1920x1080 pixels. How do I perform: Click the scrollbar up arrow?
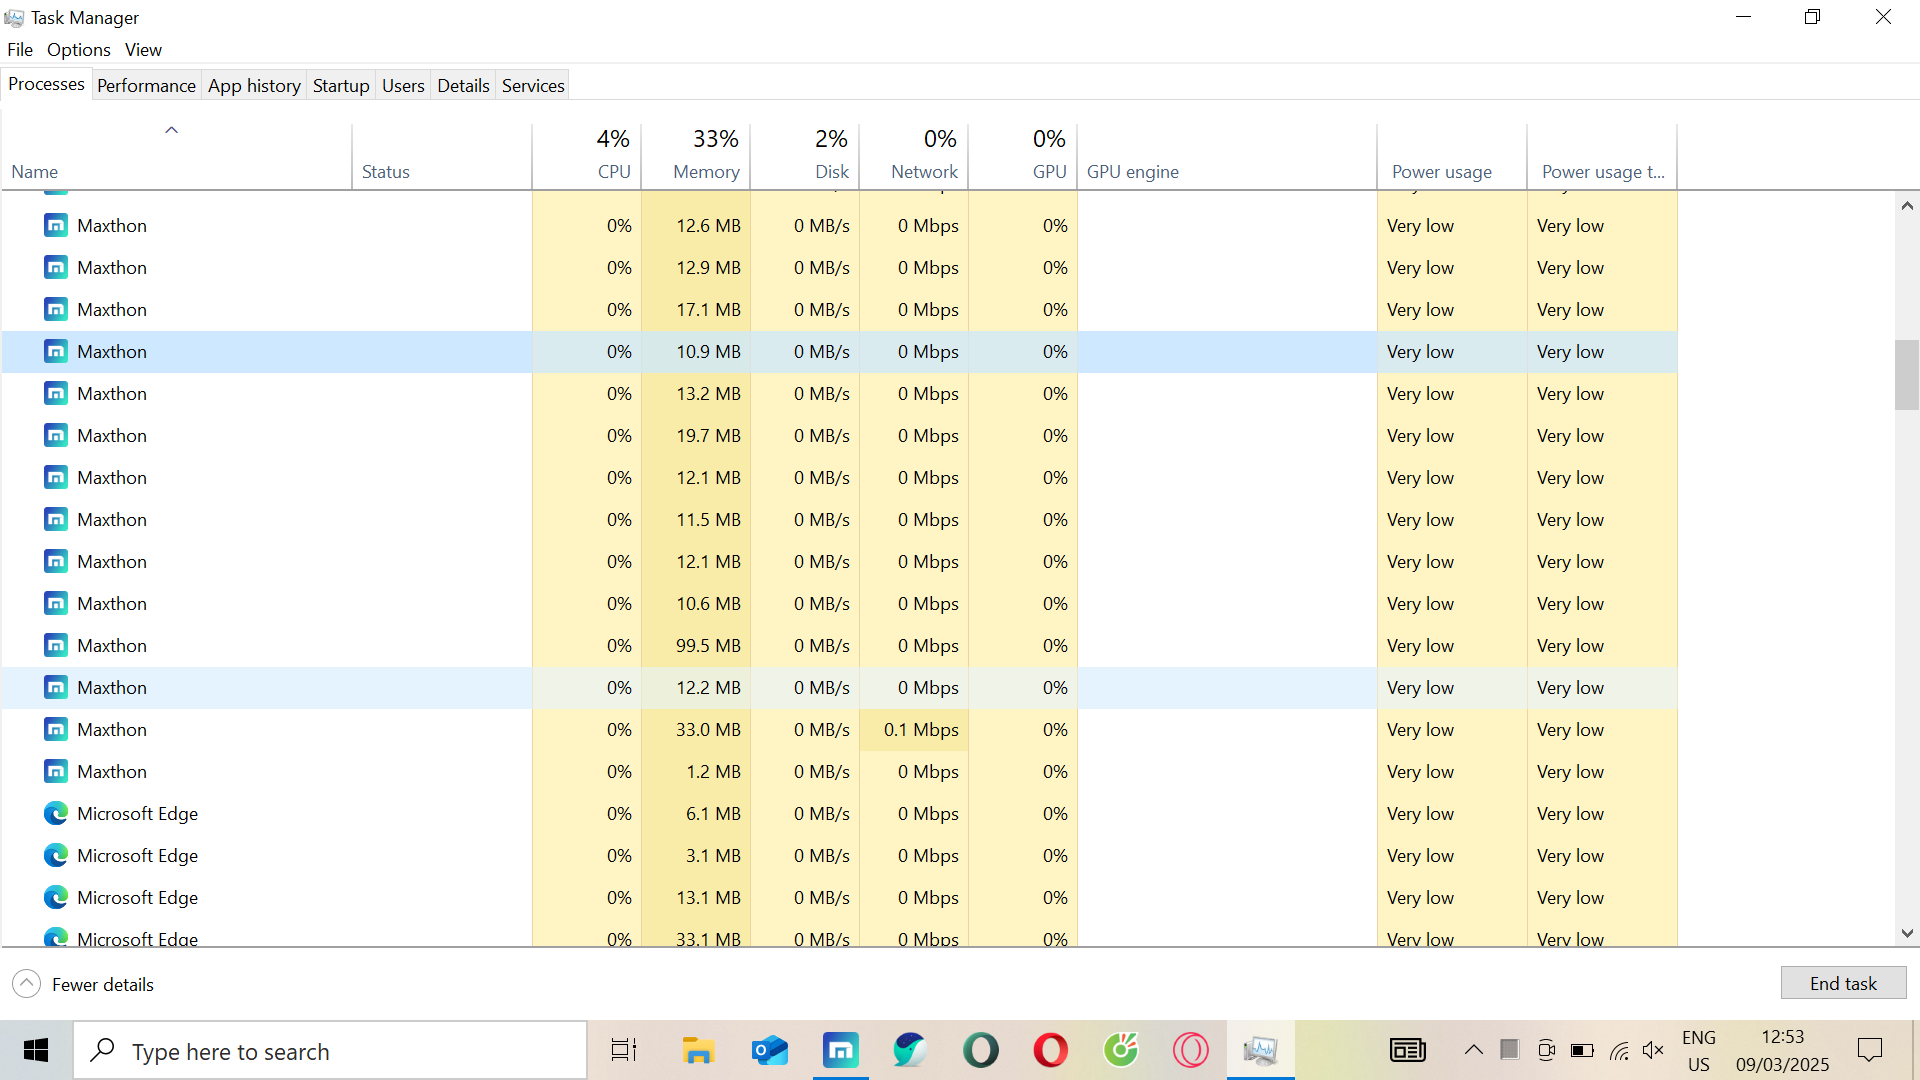(x=1907, y=206)
